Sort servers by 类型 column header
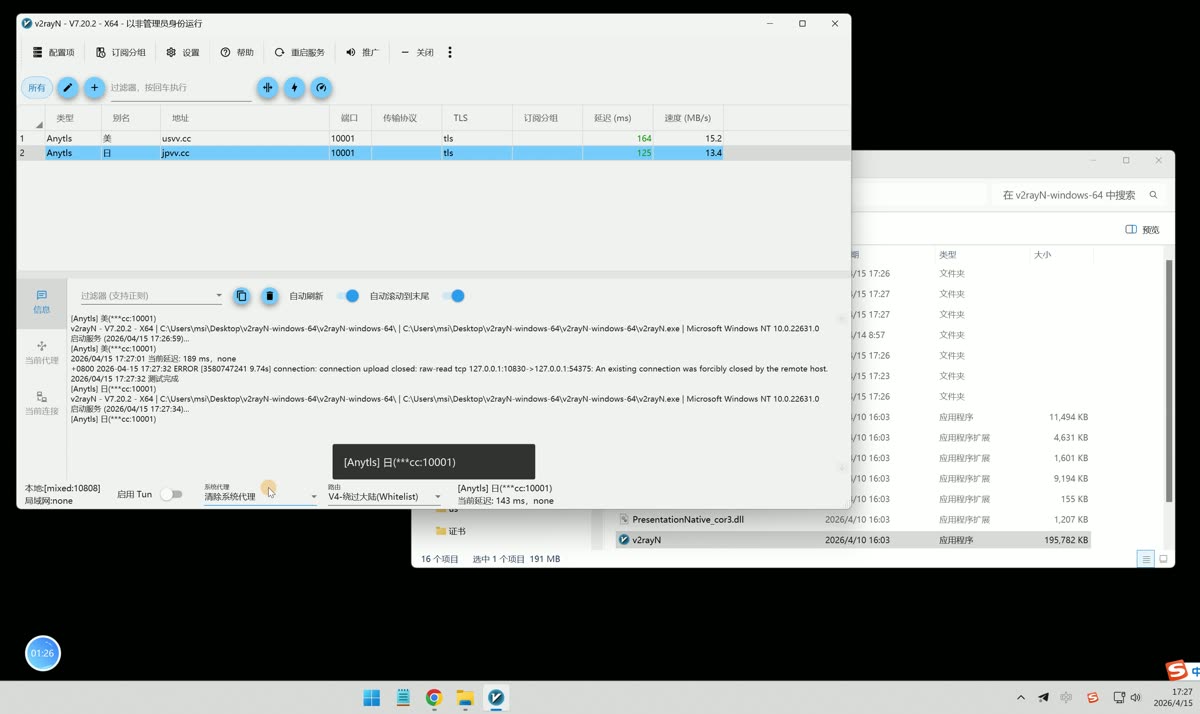The height and width of the screenshot is (714, 1200). pos(72,118)
